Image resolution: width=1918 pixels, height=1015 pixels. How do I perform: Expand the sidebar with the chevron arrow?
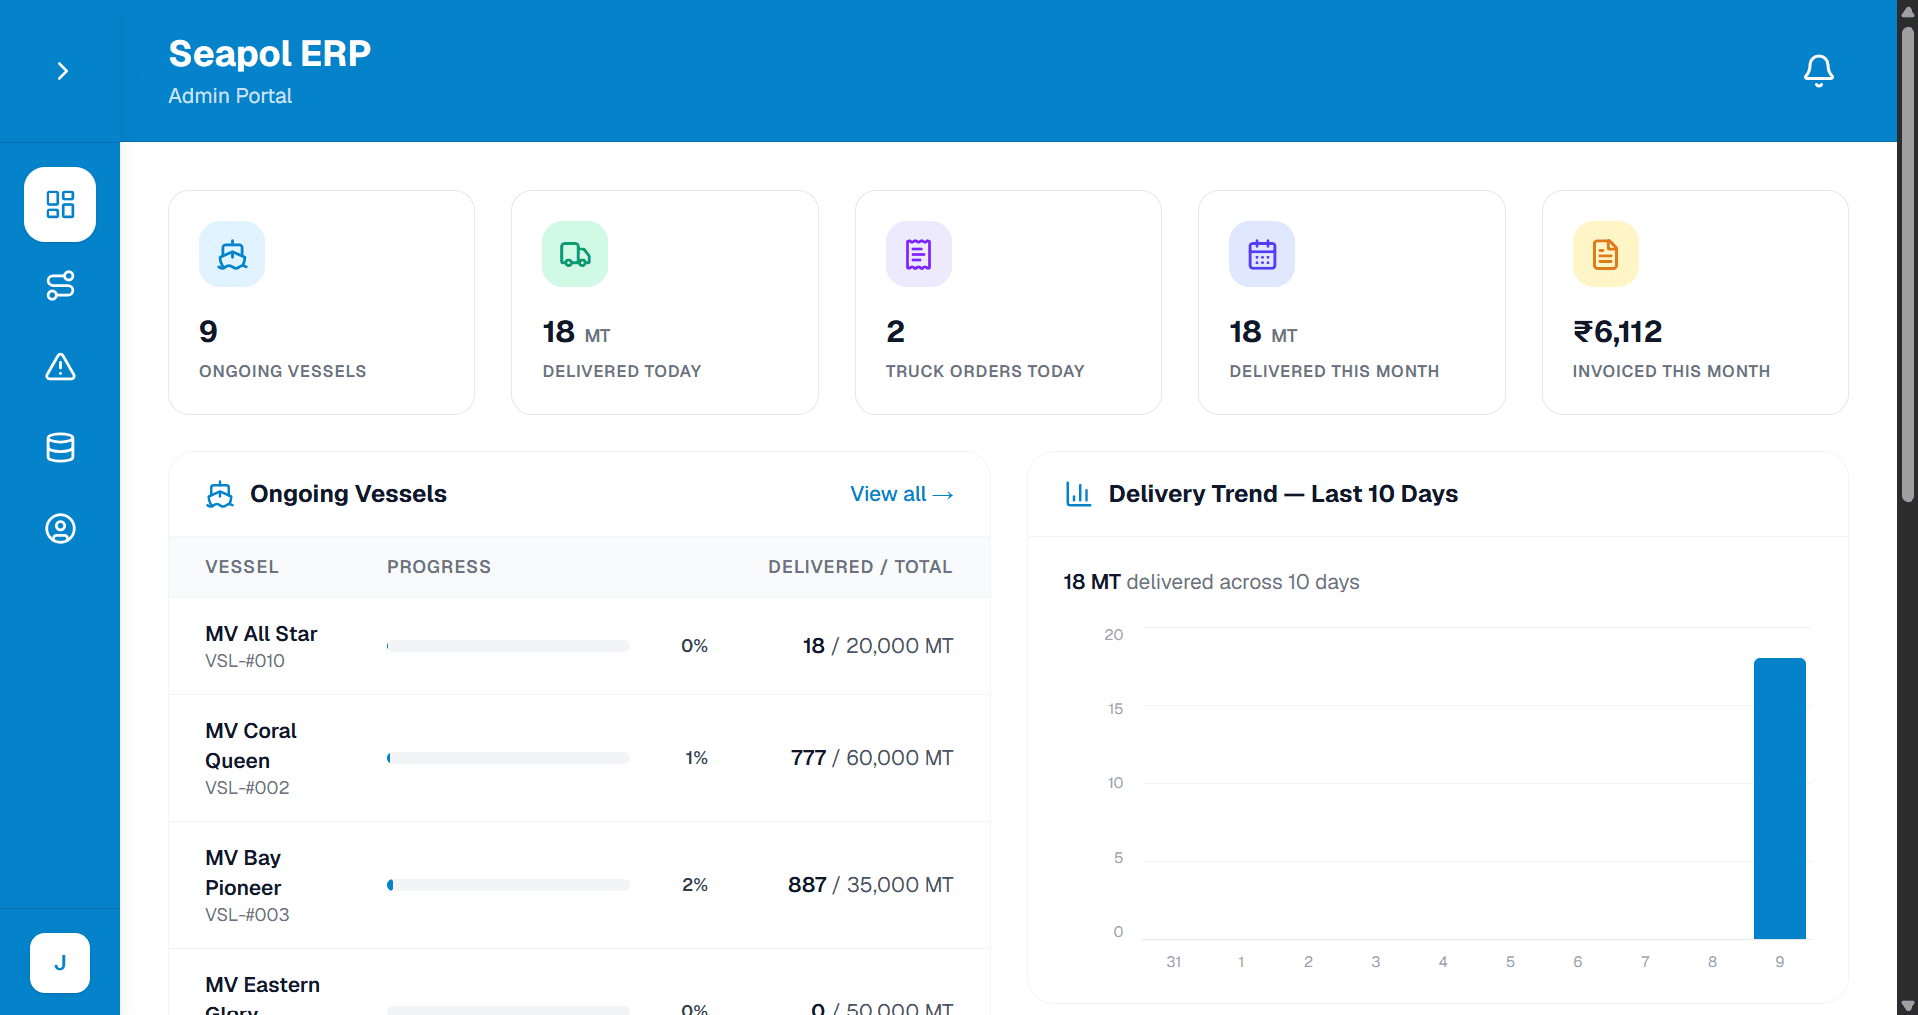(62, 71)
